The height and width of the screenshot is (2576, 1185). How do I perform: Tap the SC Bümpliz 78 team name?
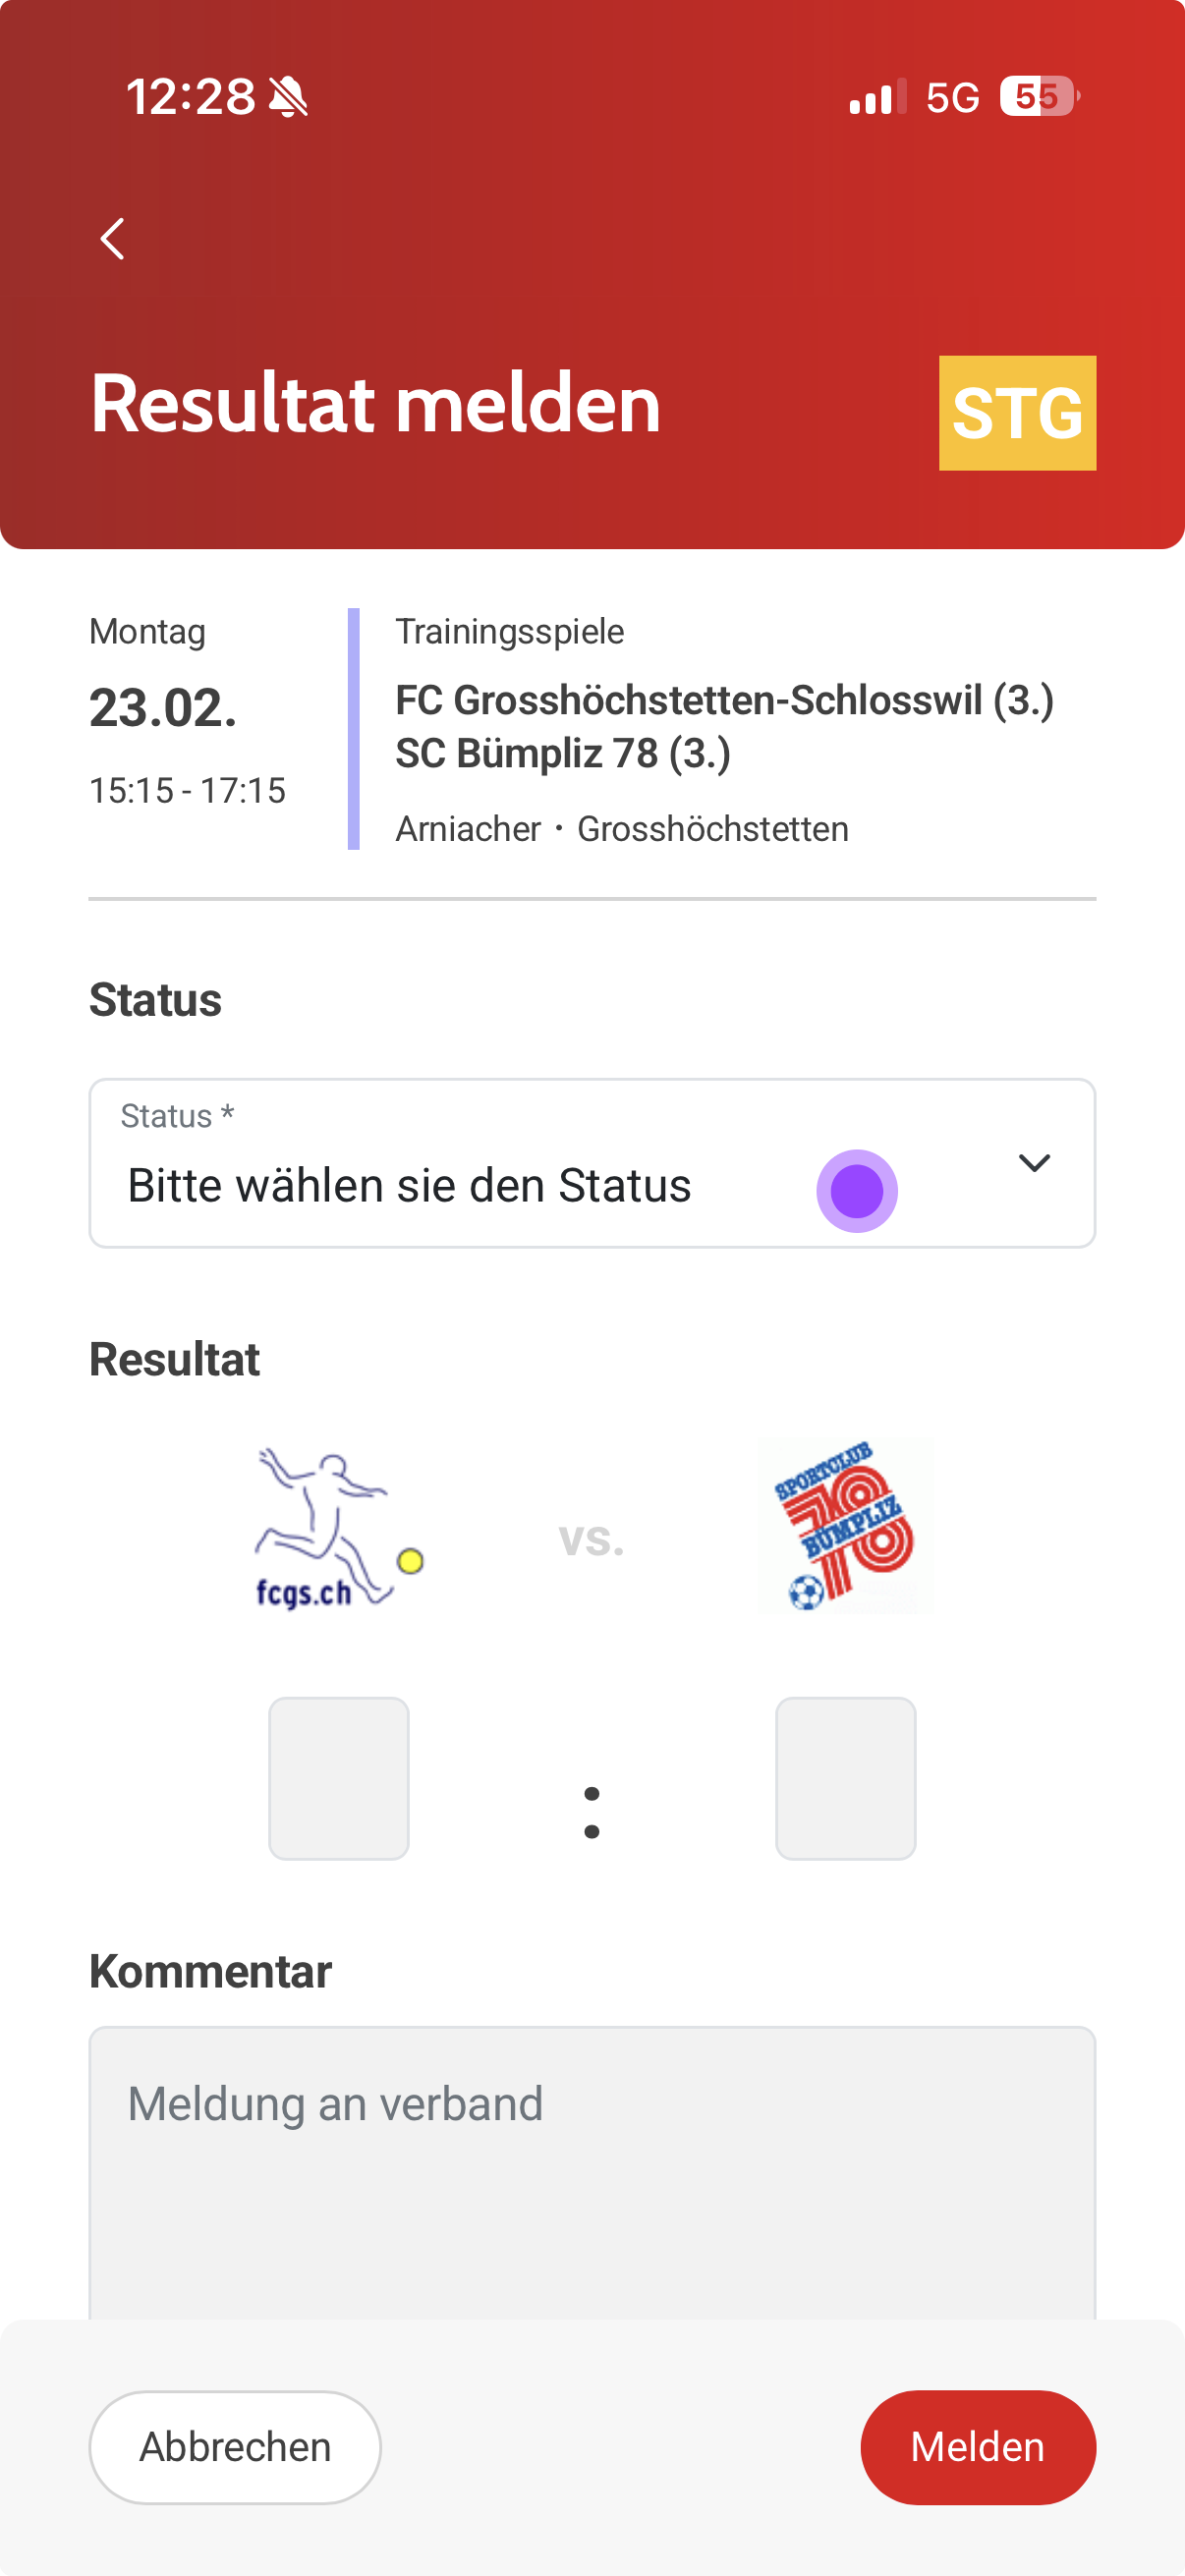pos(563,754)
